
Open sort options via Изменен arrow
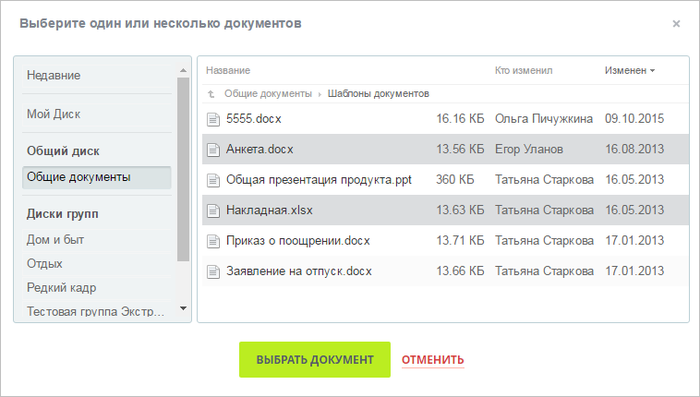(653, 71)
